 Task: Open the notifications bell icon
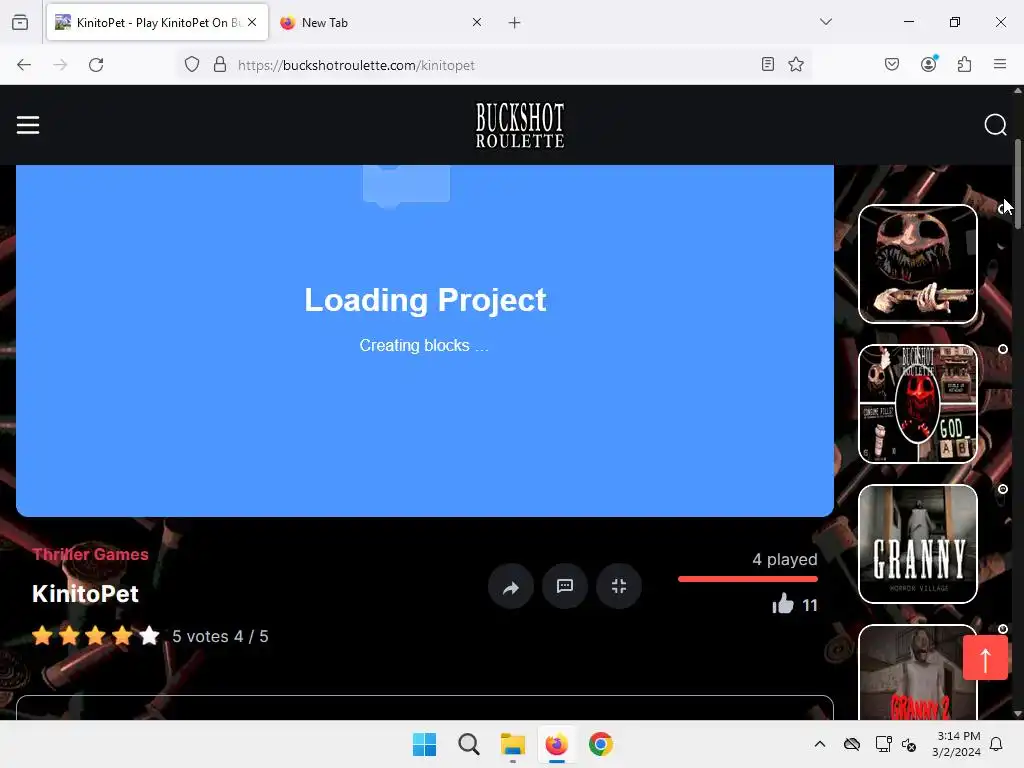pos(996,744)
